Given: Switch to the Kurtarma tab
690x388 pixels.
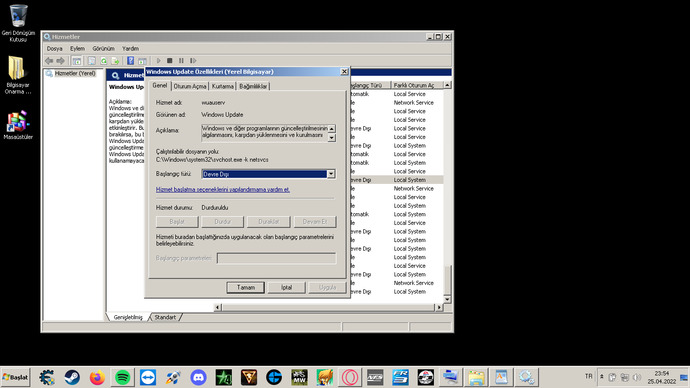Looking at the screenshot, I should (223, 86).
